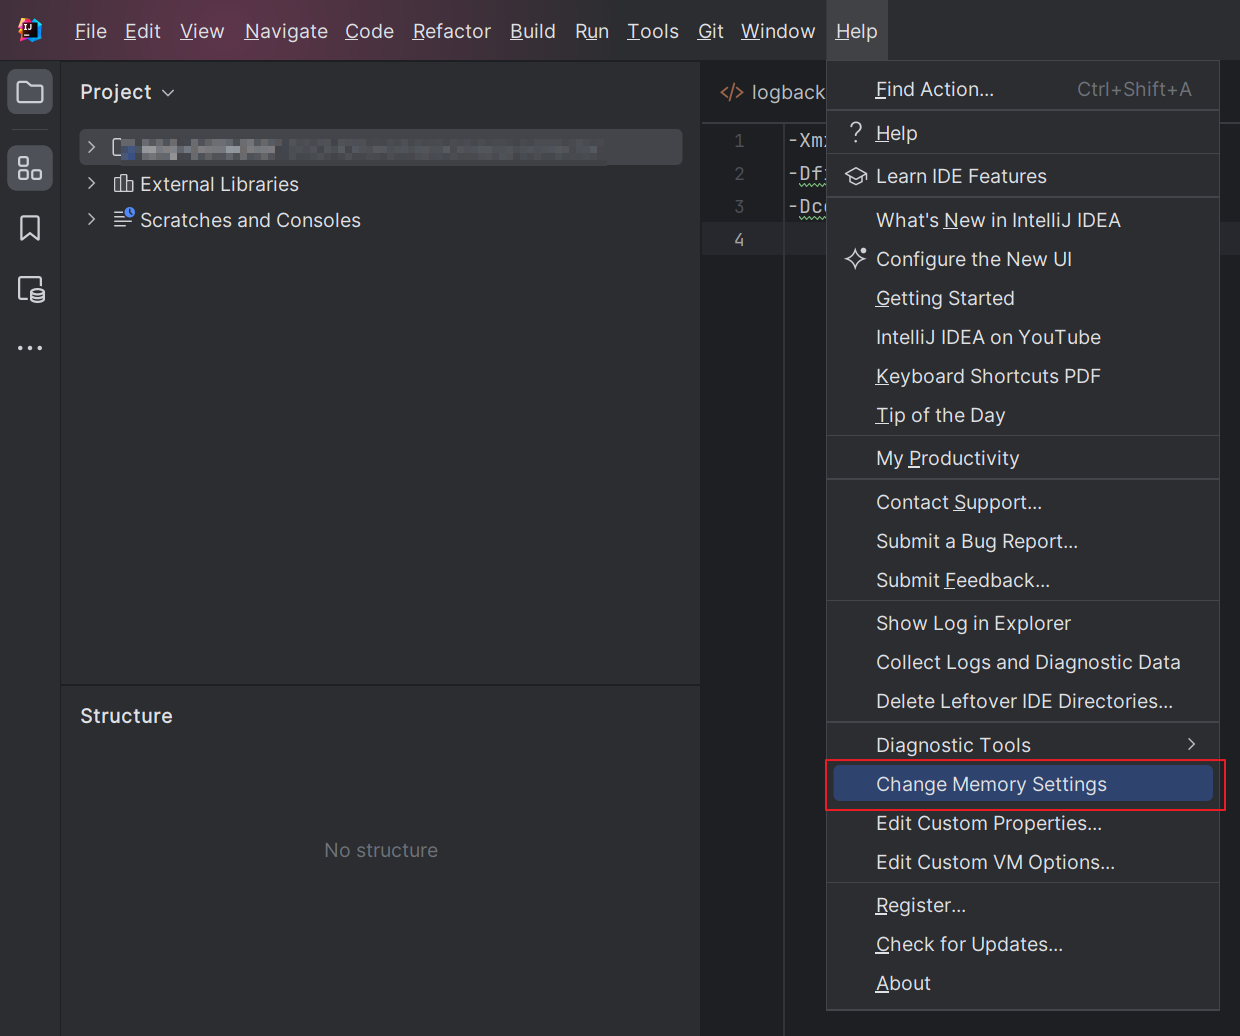Select Learn IDE Features menu item

(x=1023, y=176)
